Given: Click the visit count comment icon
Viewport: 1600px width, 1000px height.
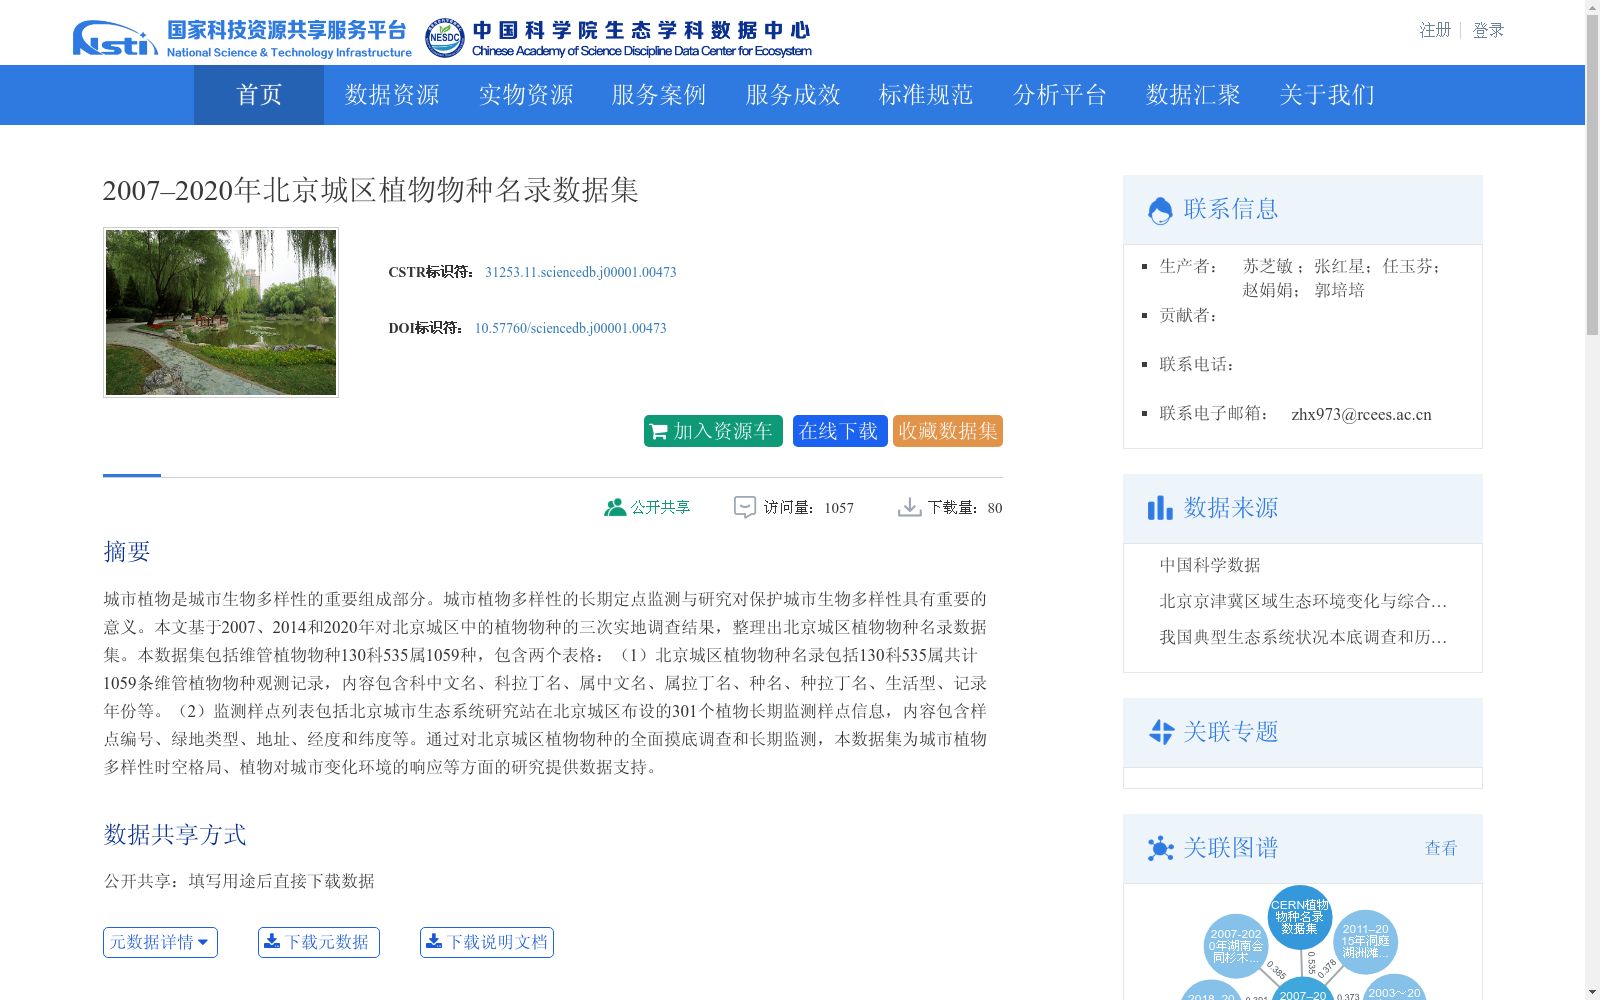Looking at the screenshot, I should pyautogui.click(x=745, y=507).
